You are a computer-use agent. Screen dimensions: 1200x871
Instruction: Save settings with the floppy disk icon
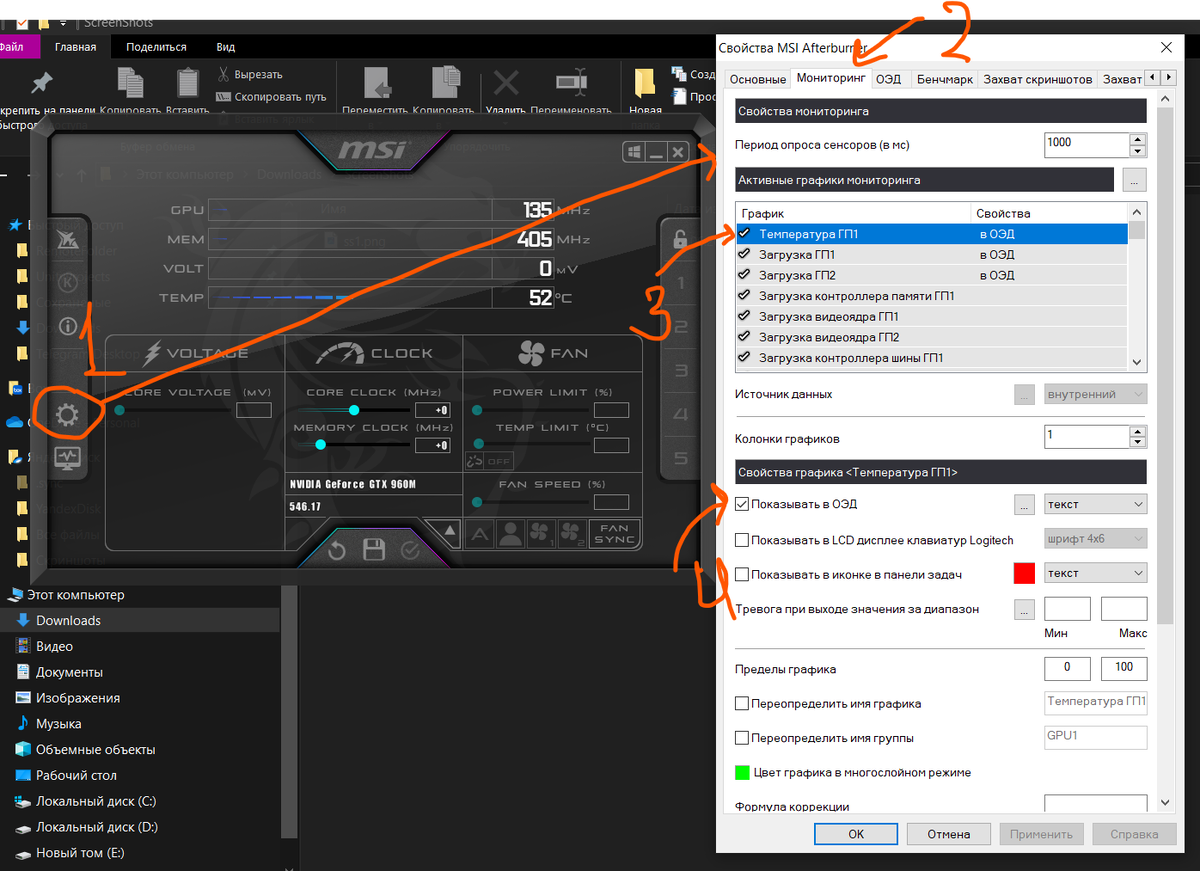[374, 549]
